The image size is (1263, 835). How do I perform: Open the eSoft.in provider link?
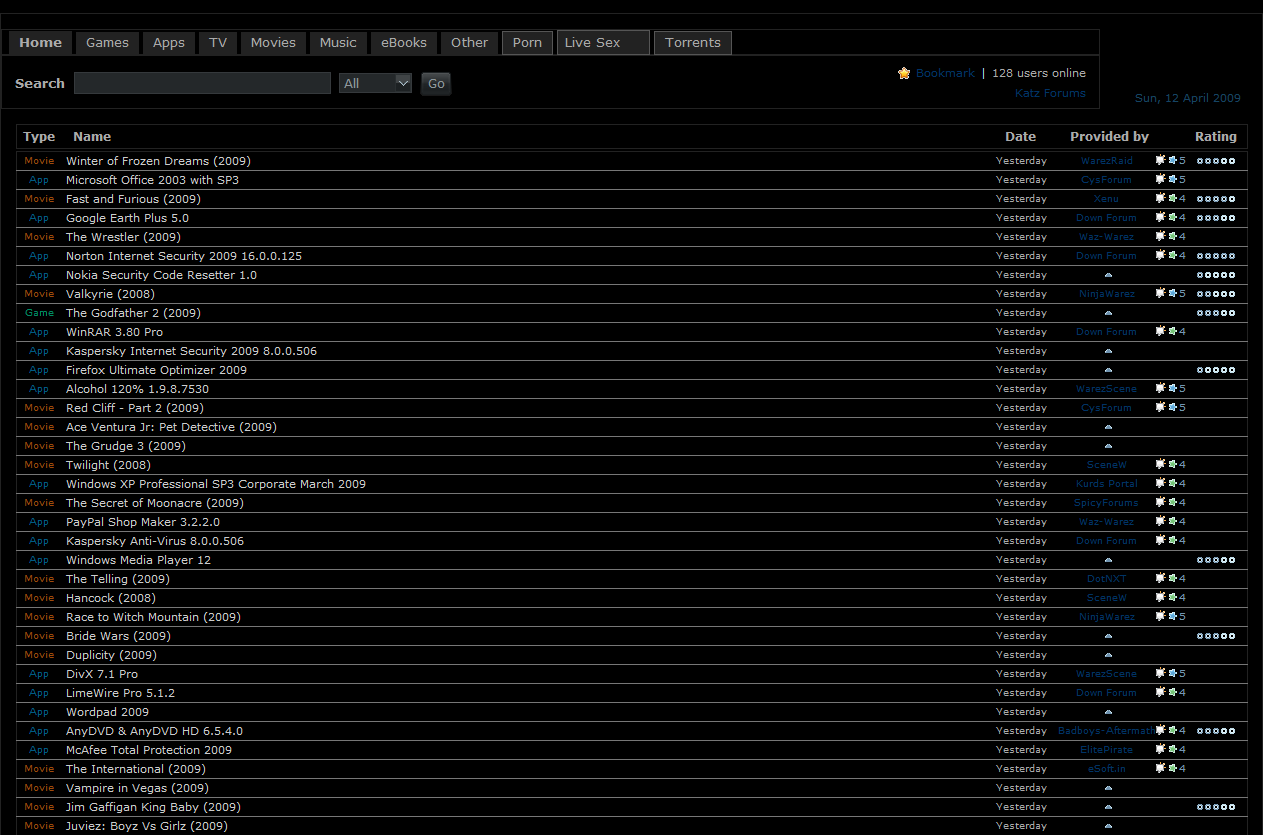click(1107, 769)
